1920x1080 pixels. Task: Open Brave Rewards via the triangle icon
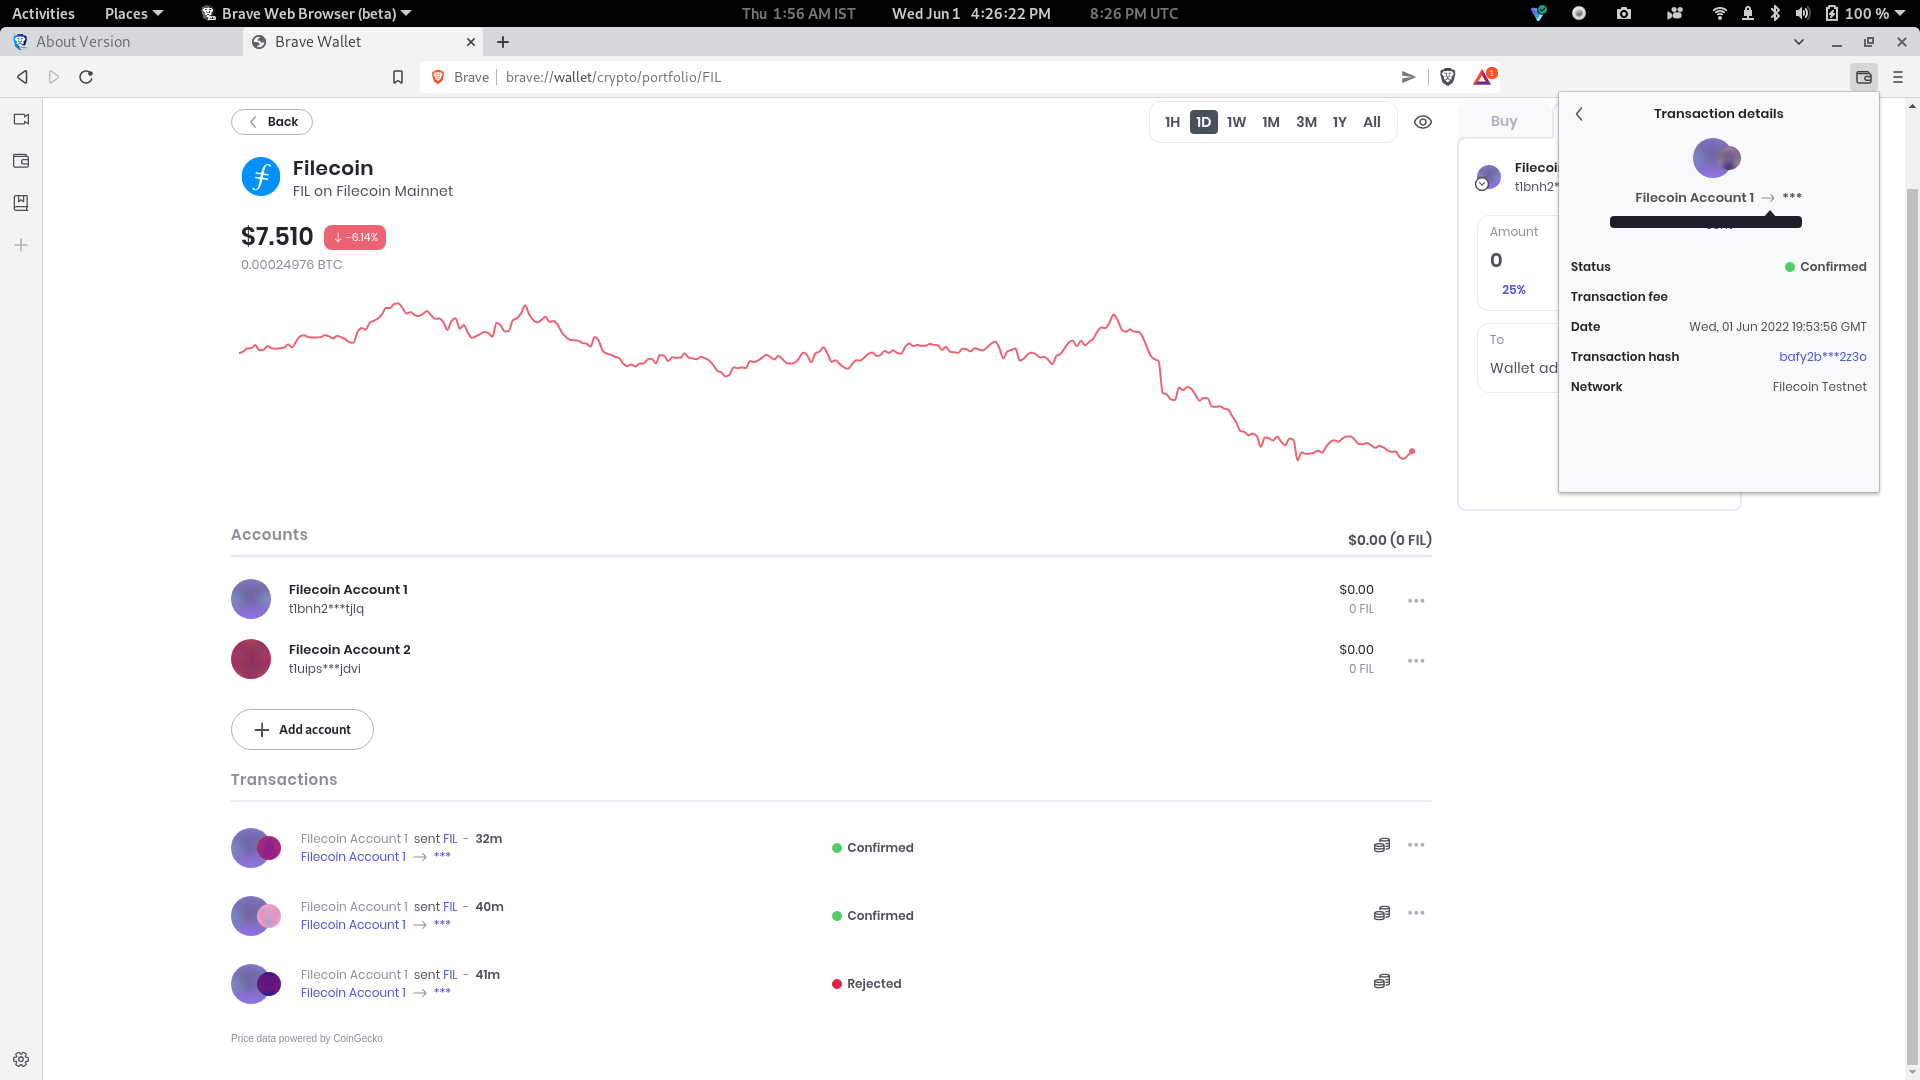pos(1483,77)
